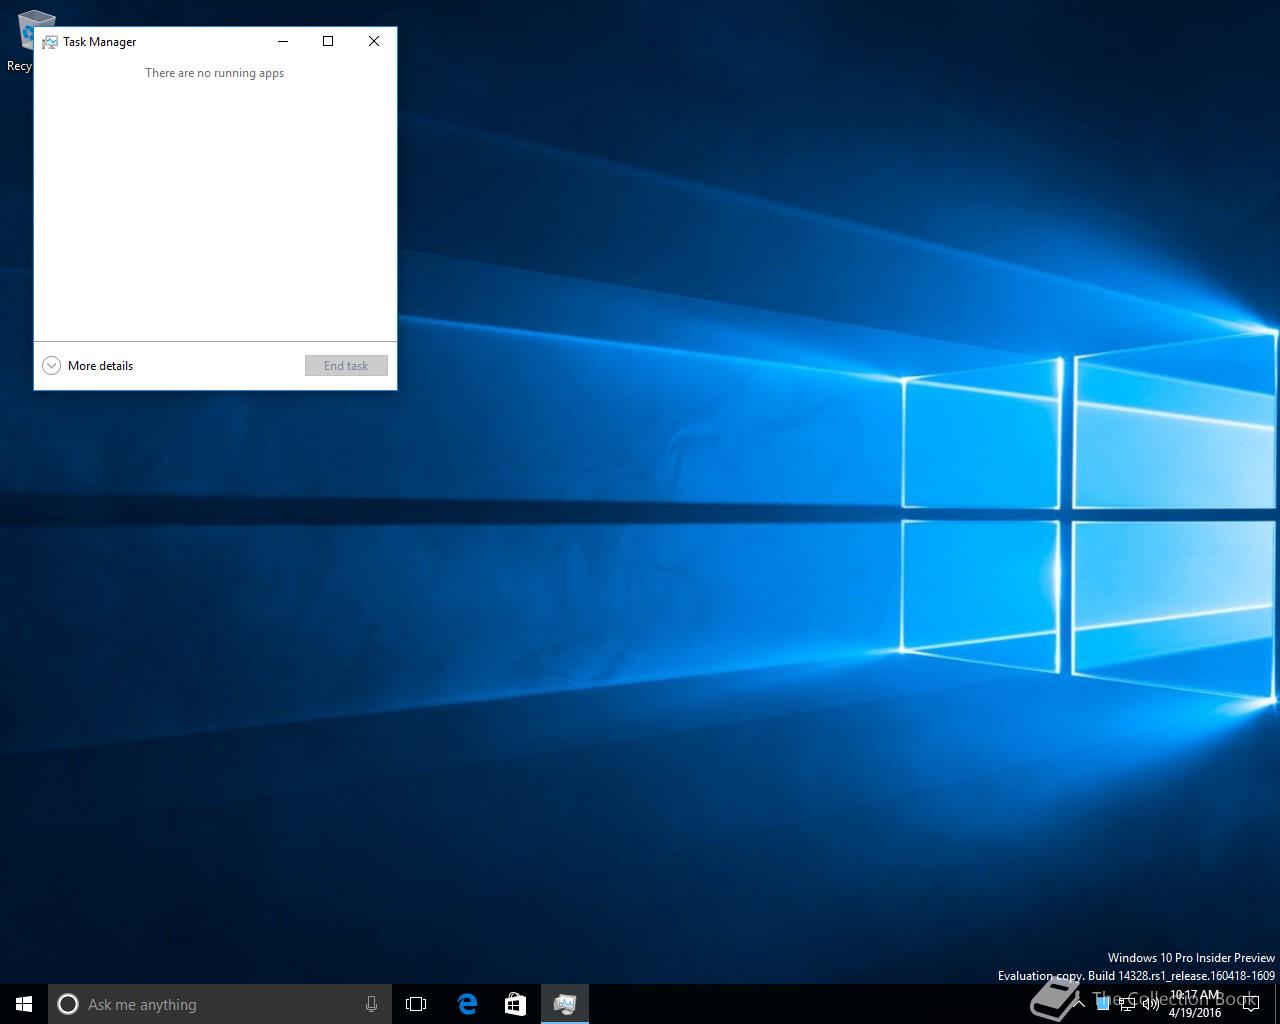
Task: Launch Microsoft Edge from the taskbar
Action: [467, 1004]
